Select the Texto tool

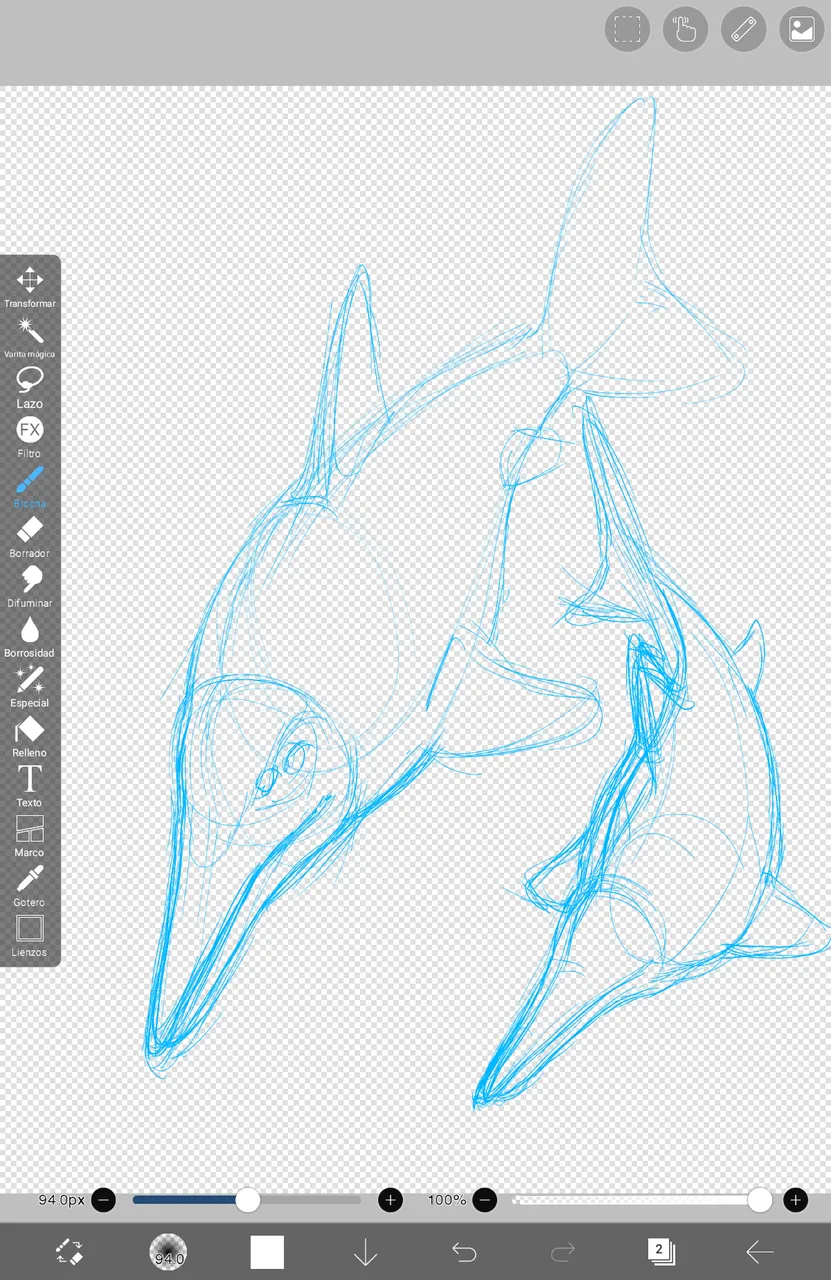tap(30, 787)
